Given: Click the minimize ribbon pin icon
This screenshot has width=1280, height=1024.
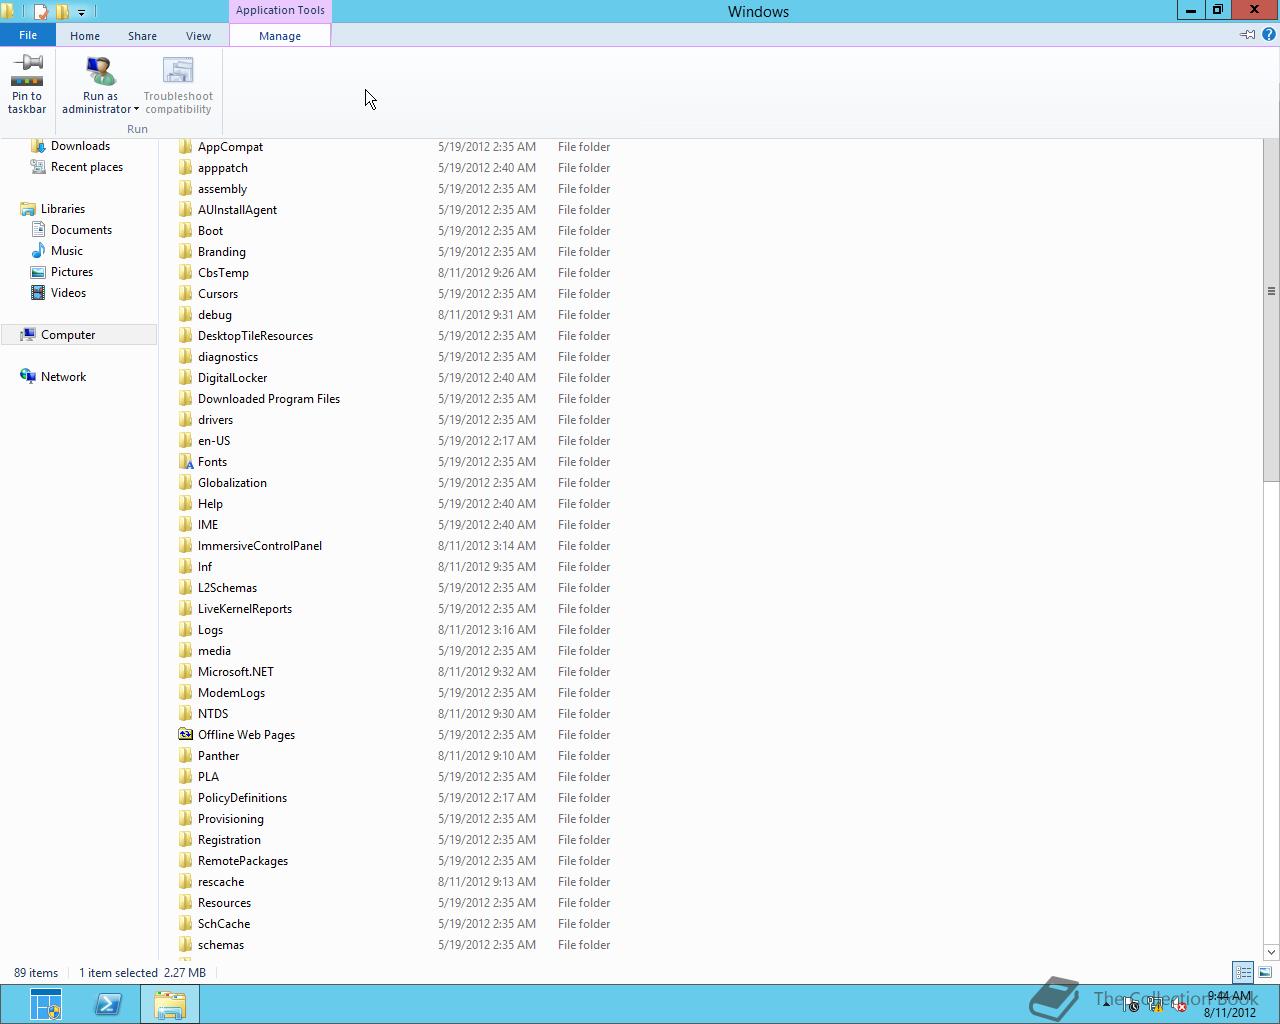Looking at the screenshot, I should (x=1247, y=34).
